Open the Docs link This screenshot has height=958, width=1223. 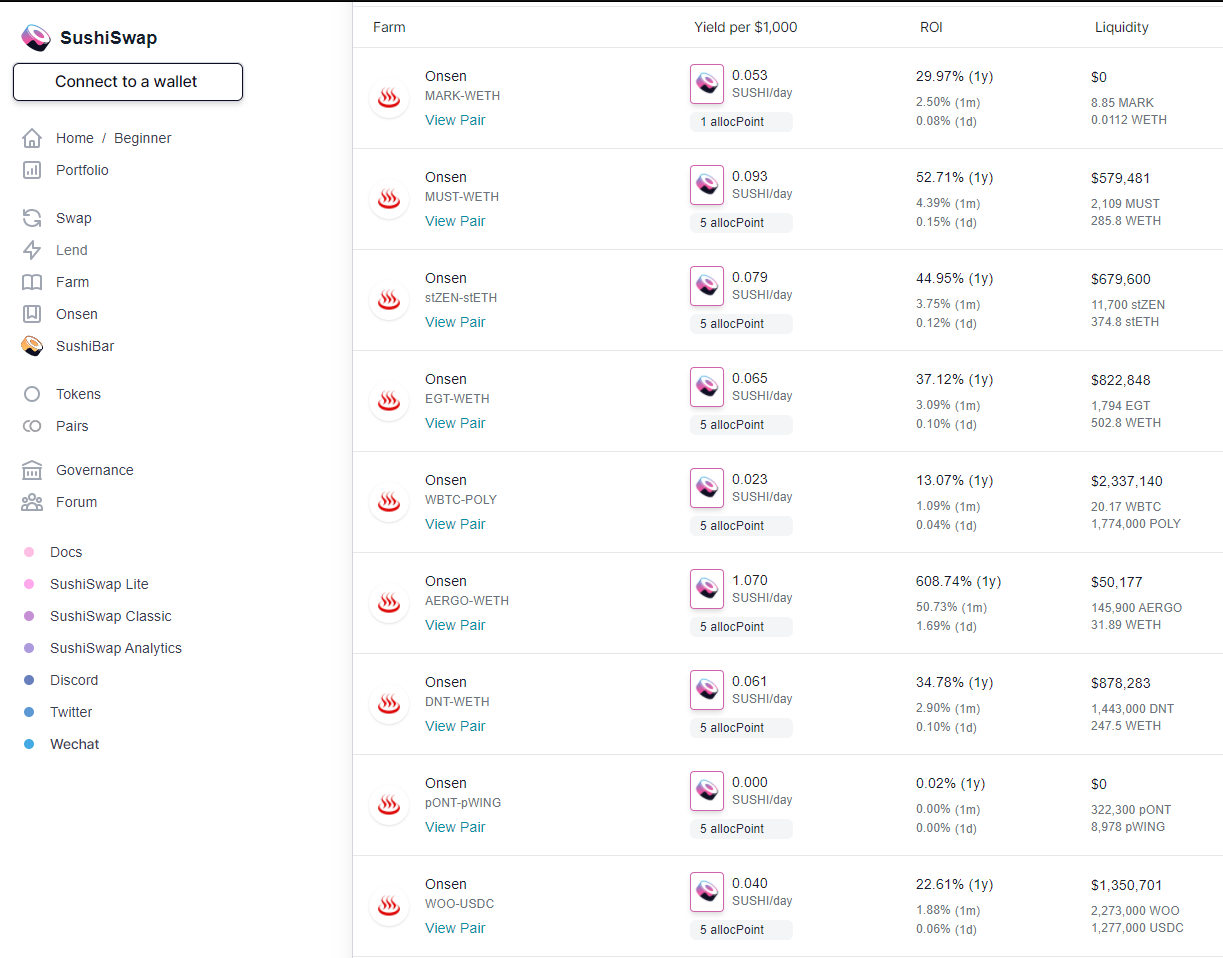click(x=66, y=552)
